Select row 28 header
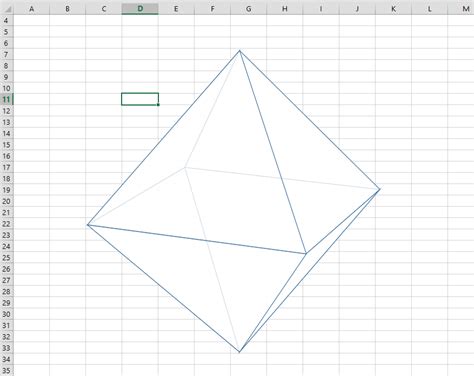Viewport: 474px width, 376px height. (x=7, y=292)
